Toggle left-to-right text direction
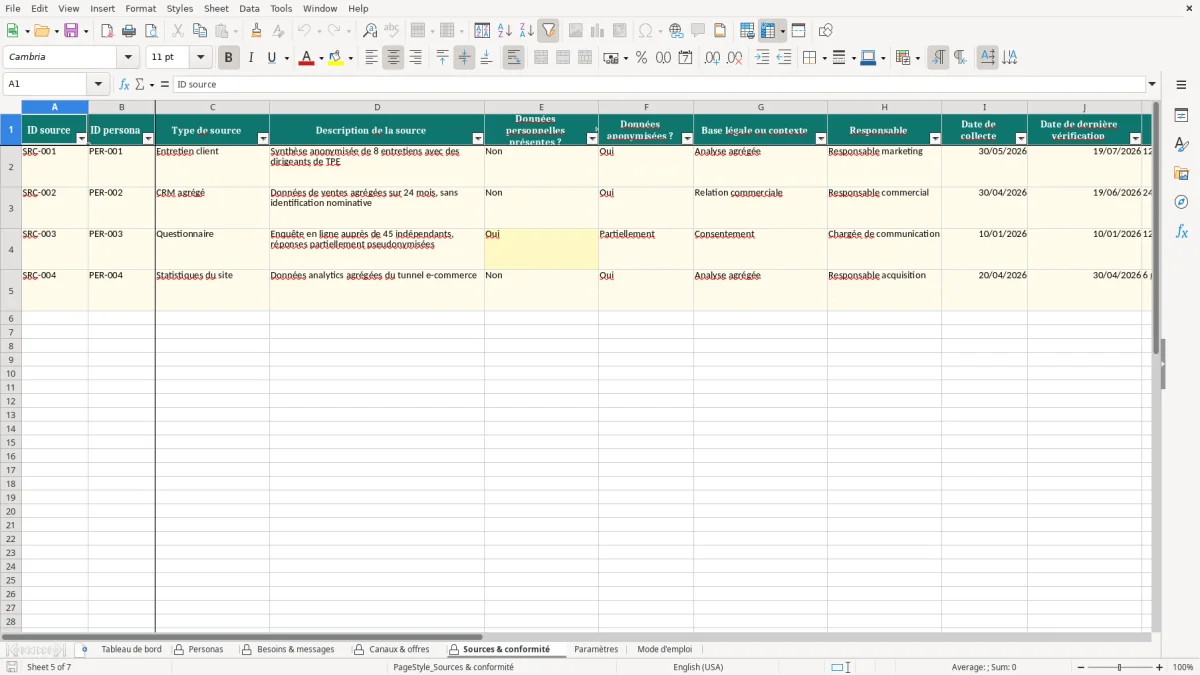The height and width of the screenshot is (675, 1200). 938,58
